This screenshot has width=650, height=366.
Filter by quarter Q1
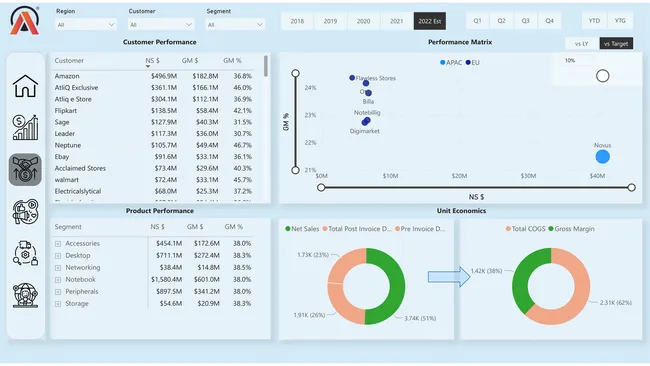coord(478,21)
